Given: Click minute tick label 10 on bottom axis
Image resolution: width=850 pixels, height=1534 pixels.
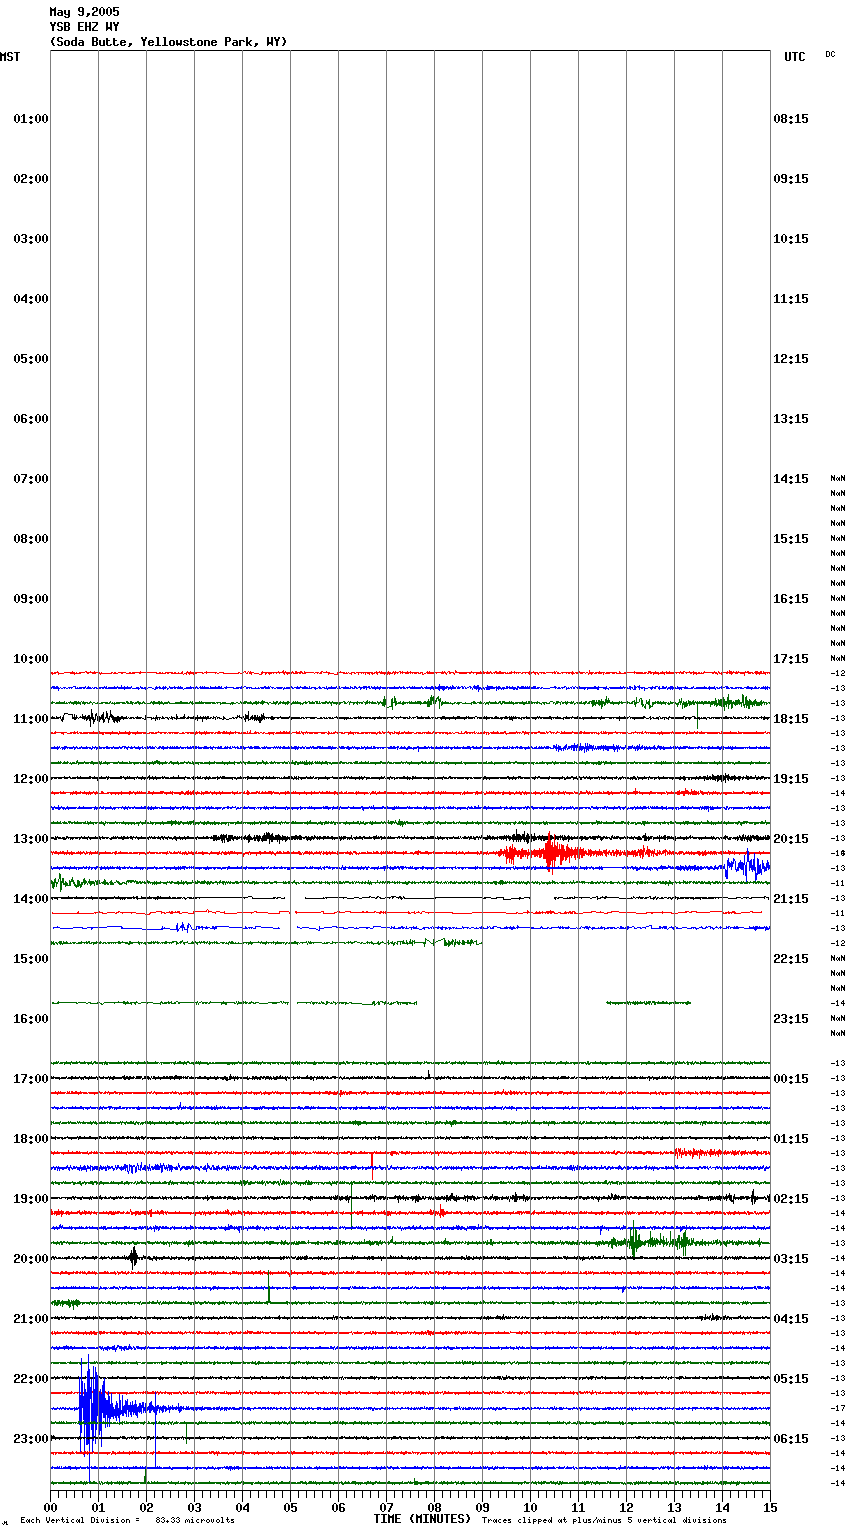Looking at the screenshot, I should (x=530, y=1507).
